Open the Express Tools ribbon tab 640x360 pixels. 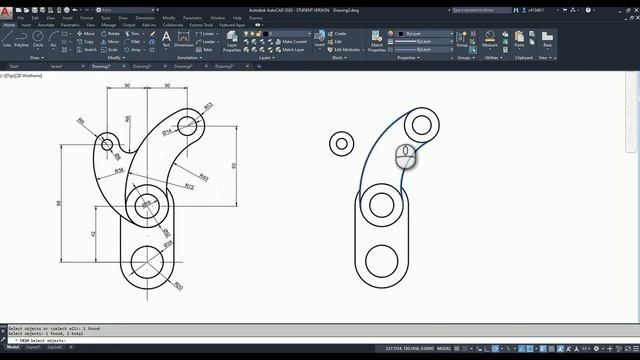click(201, 25)
